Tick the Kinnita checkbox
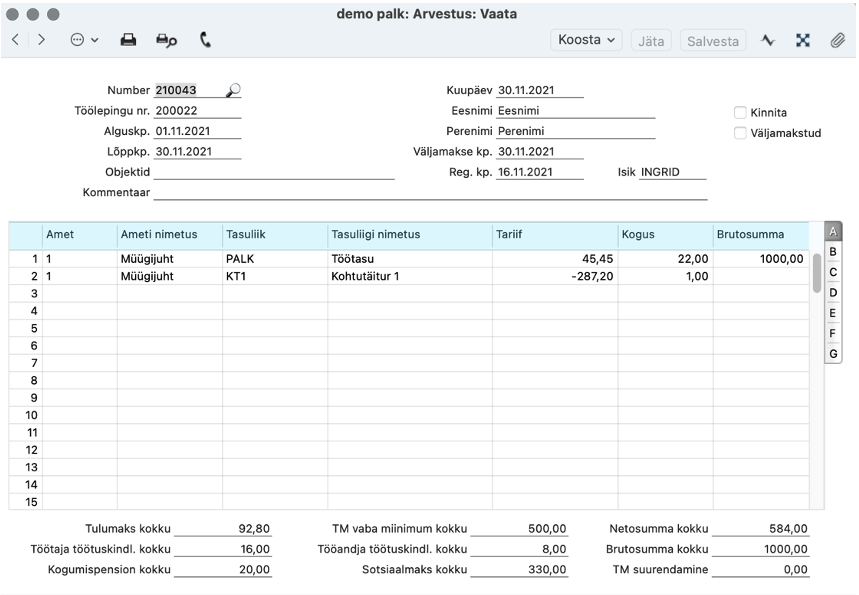Image resolution: width=859 pixels, height=595 pixels. pos(740,113)
